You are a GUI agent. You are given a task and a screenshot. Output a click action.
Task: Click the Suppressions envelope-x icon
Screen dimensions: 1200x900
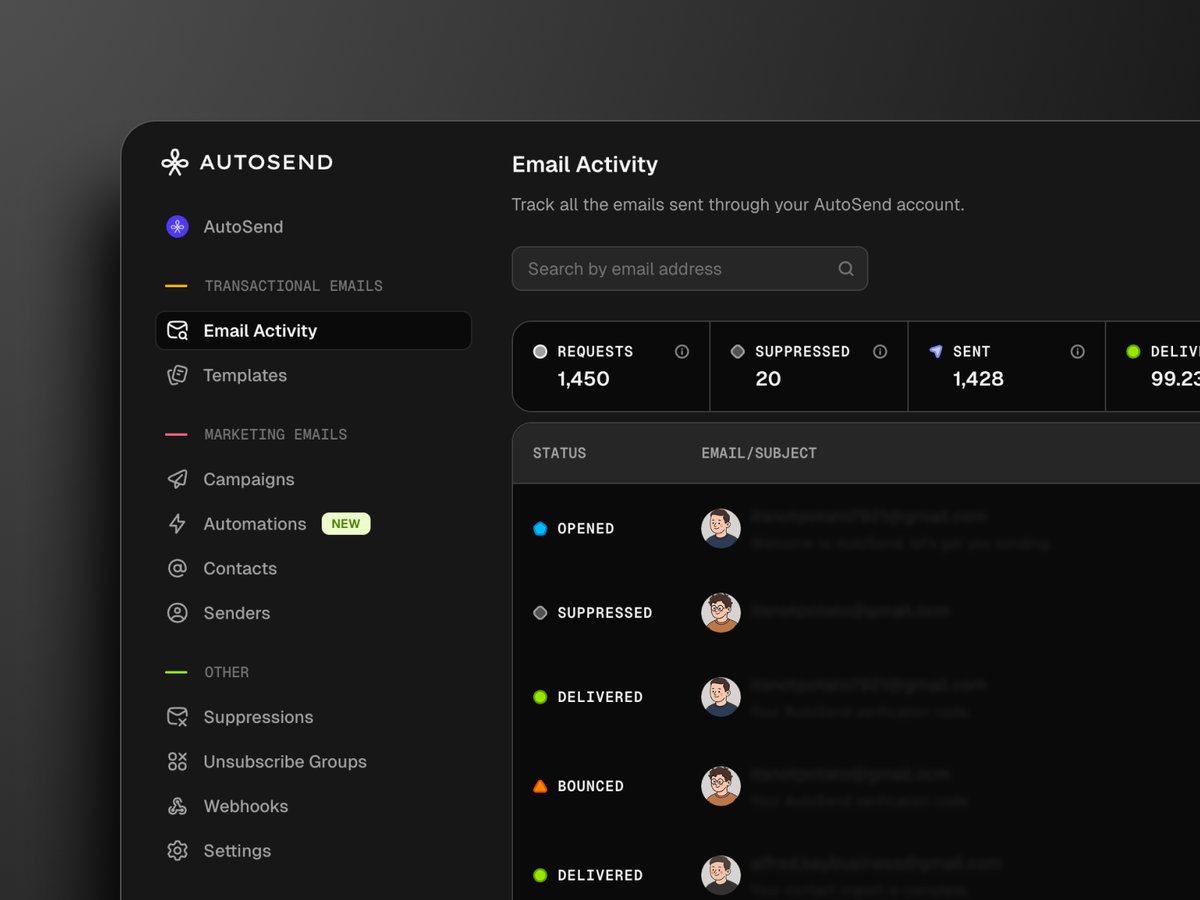177,717
